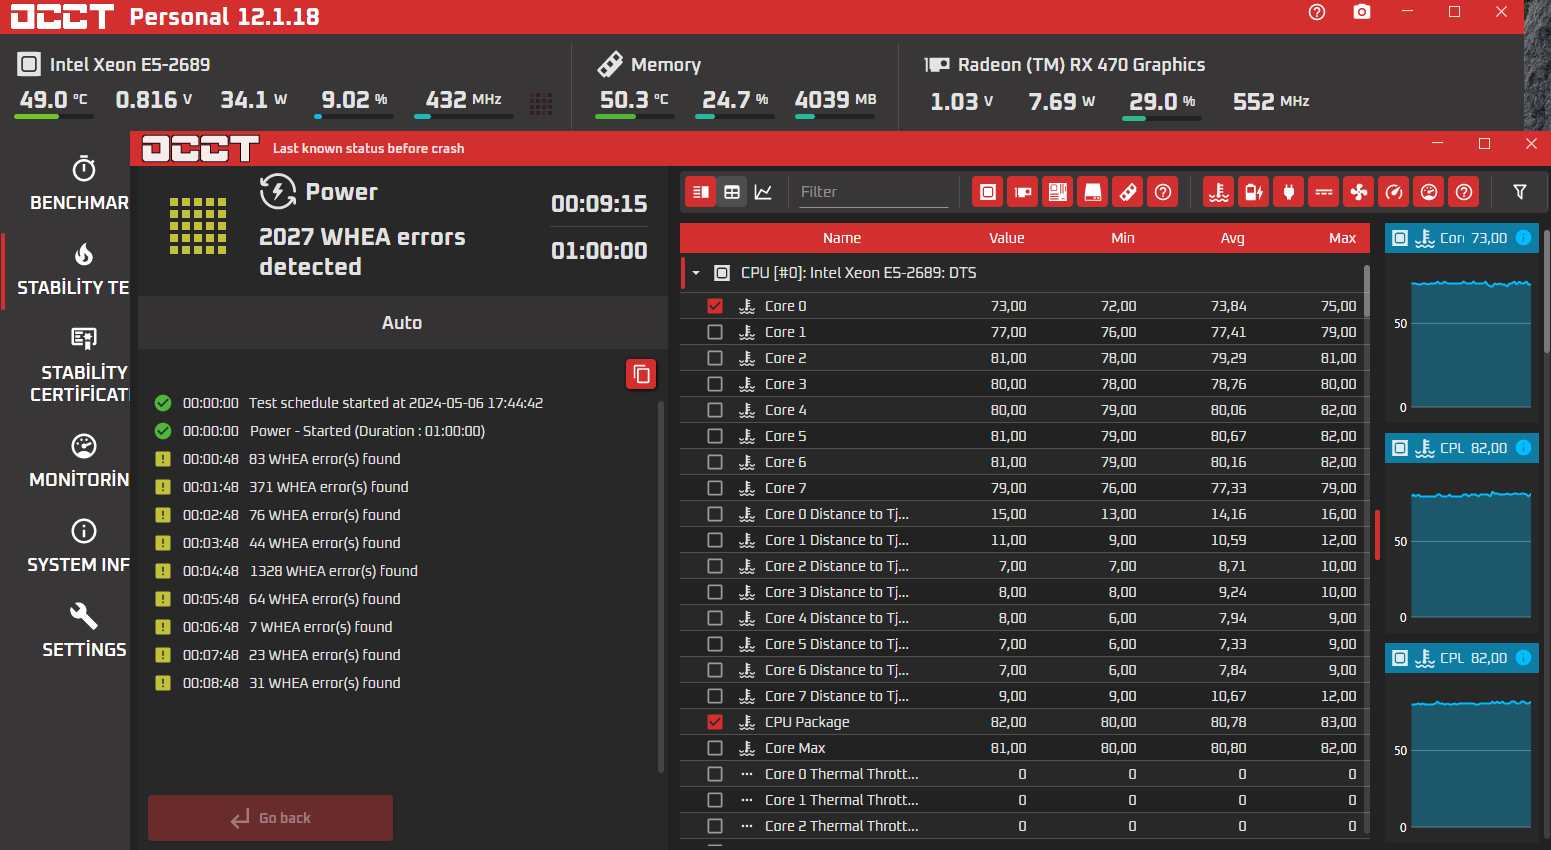Check the Core 0 Distance to Tj checkbox
1551x850 pixels.
[715, 514]
